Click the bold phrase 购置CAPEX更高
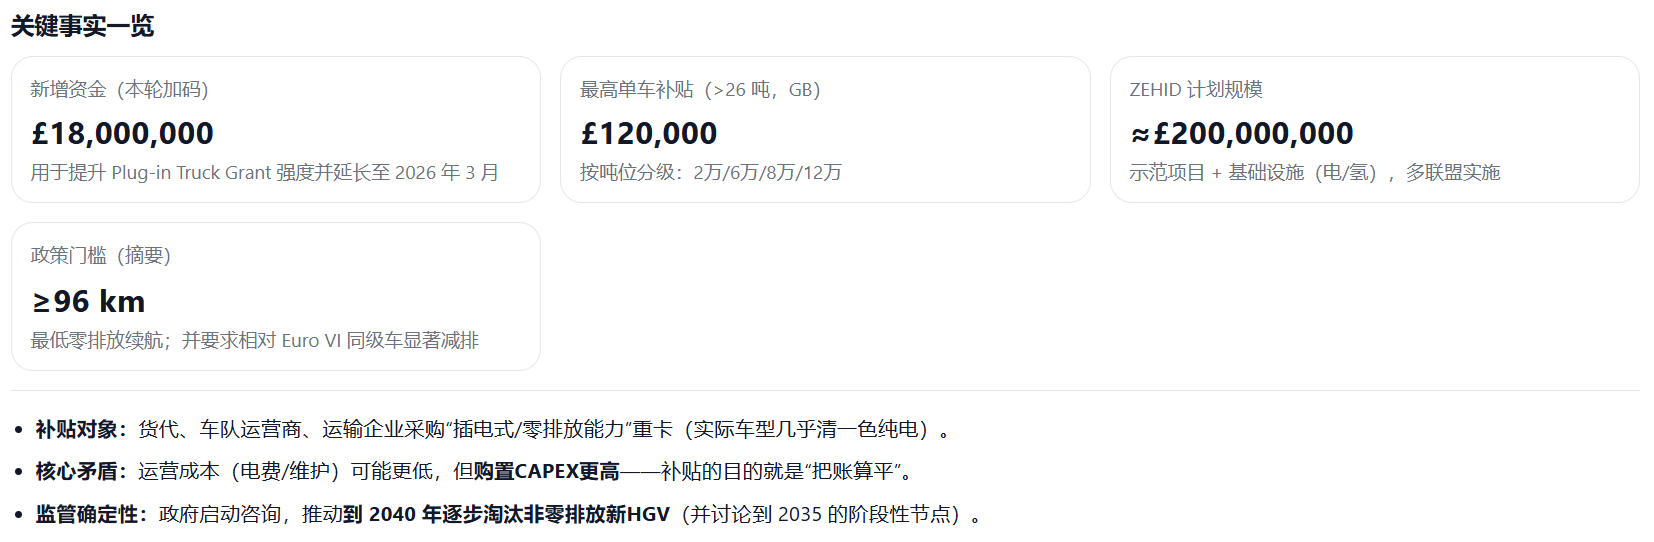Viewport: 1654px width, 542px height. (x=546, y=472)
